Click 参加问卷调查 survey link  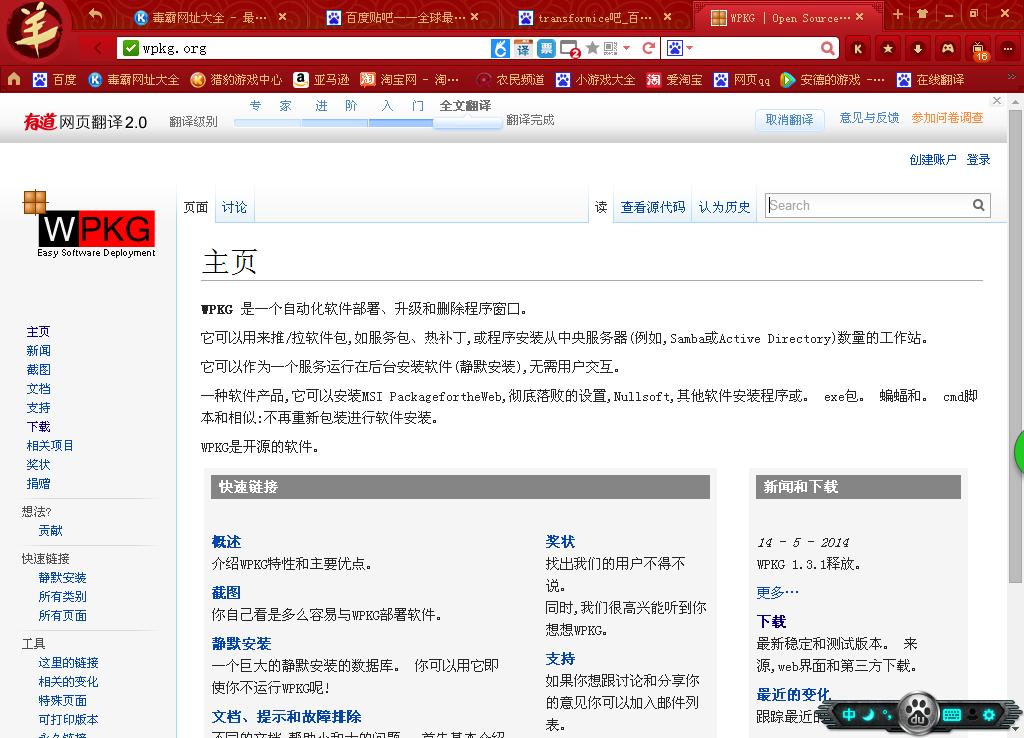coord(947,118)
